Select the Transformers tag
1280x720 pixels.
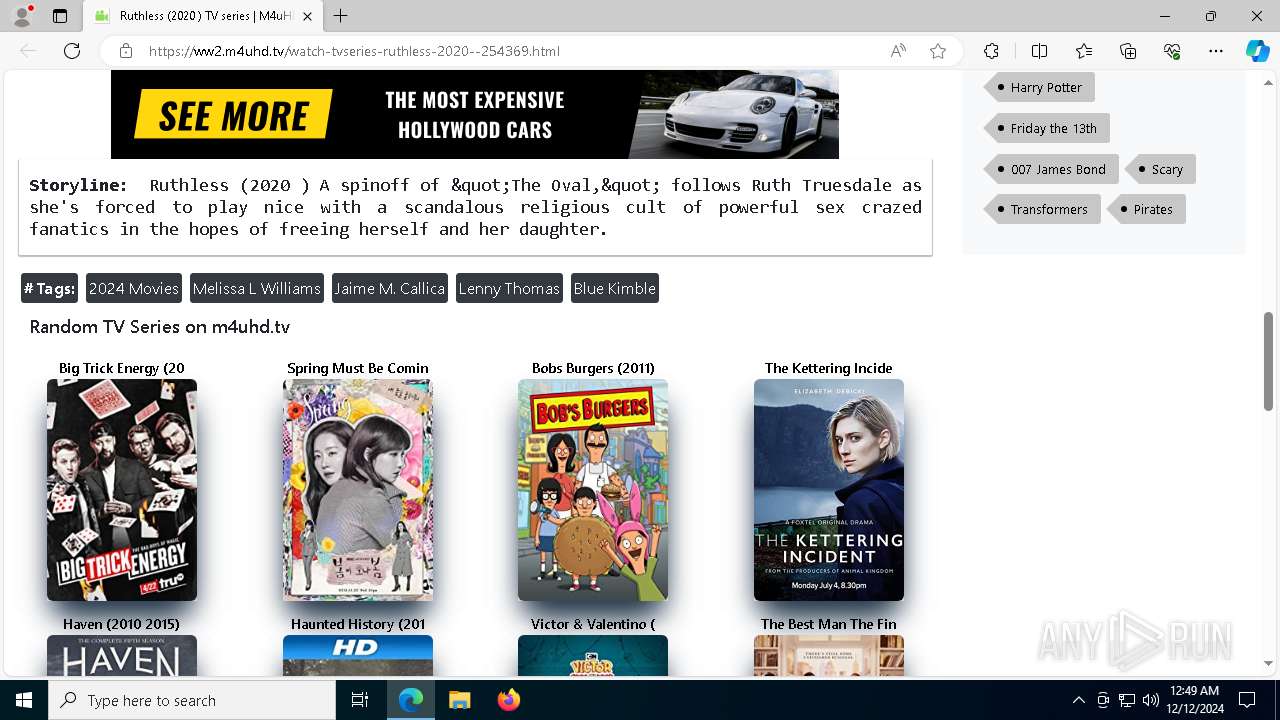1042,209
